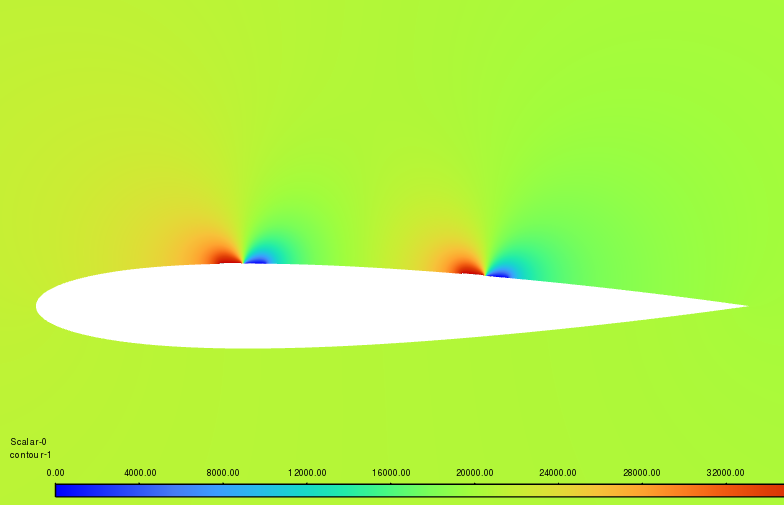Click the 20000.00 colorbar tick label
The image size is (784, 505).
475,472
